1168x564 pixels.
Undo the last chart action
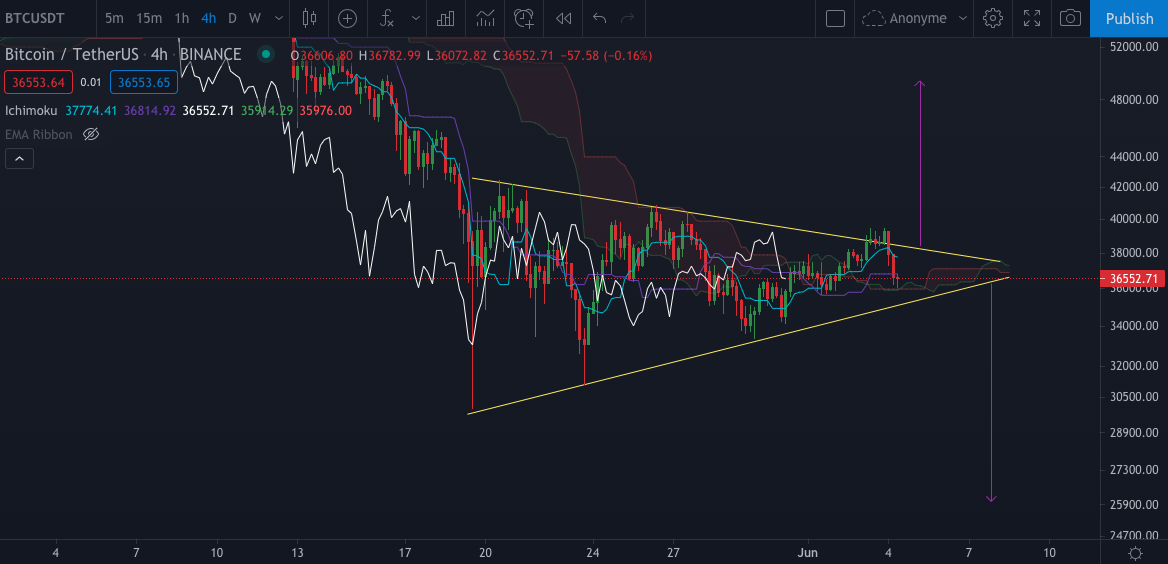click(x=600, y=18)
